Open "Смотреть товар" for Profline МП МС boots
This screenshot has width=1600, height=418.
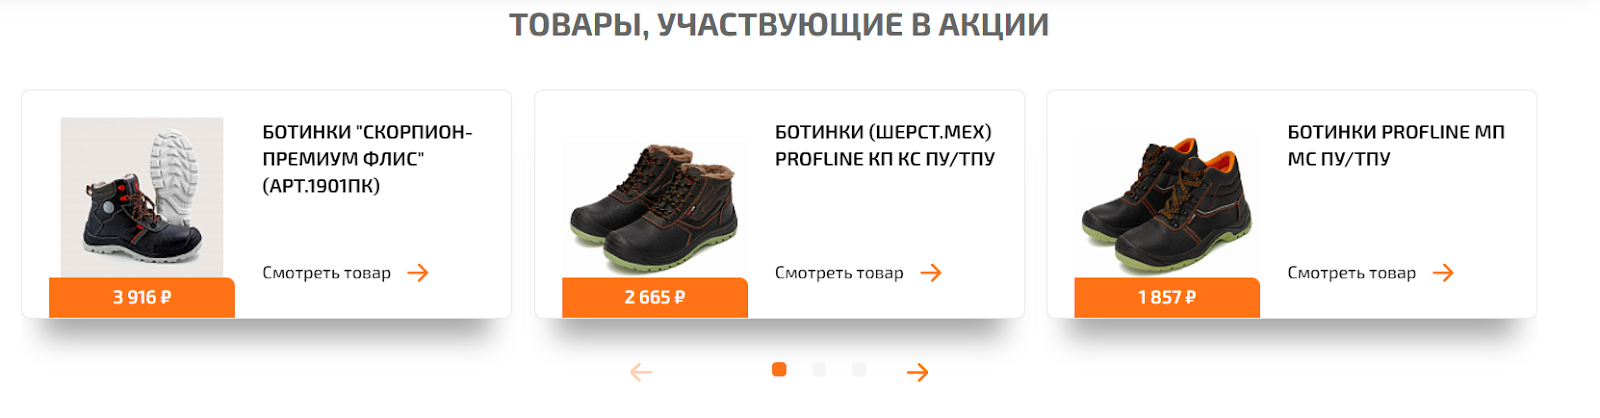[1352, 273]
